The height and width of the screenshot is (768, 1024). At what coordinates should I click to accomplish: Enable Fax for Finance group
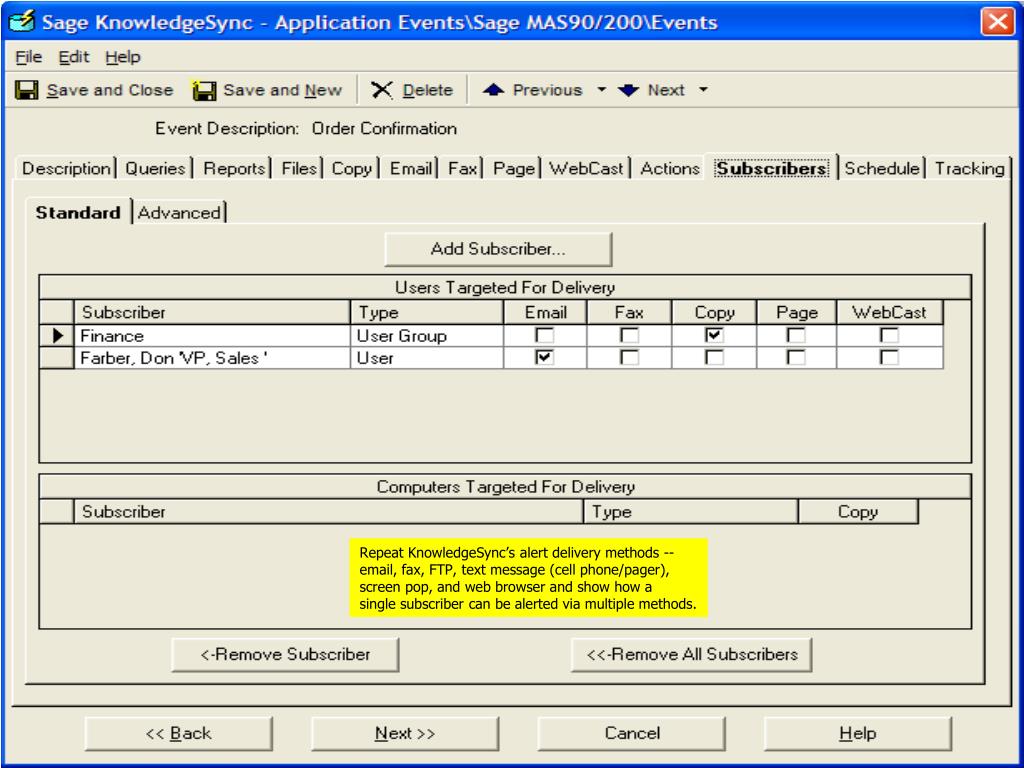(x=629, y=335)
